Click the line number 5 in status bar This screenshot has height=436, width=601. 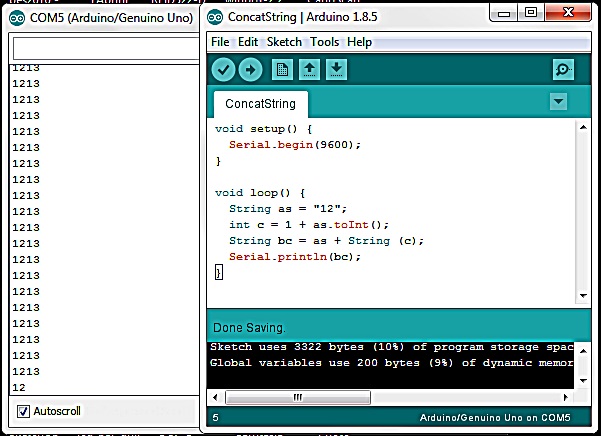[216, 418]
